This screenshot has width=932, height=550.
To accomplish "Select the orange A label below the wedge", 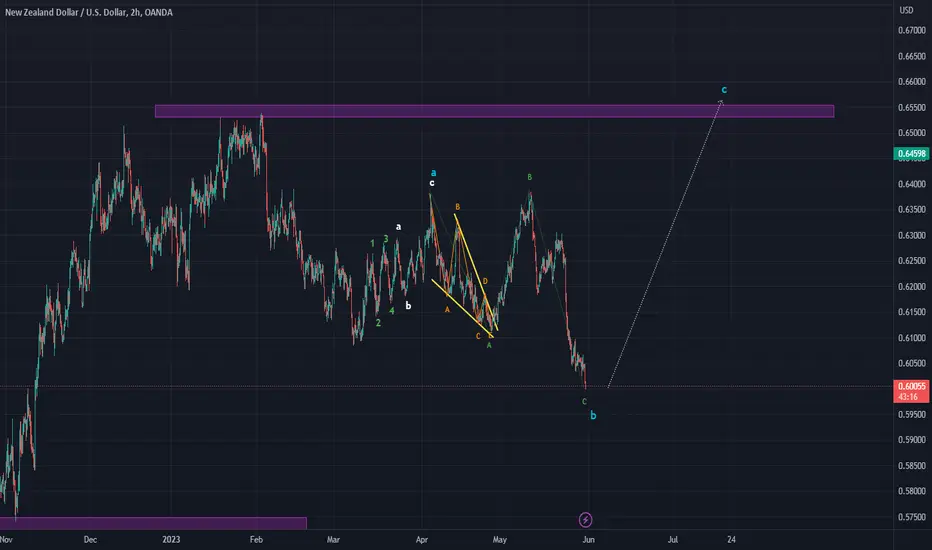I will (x=448, y=310).
